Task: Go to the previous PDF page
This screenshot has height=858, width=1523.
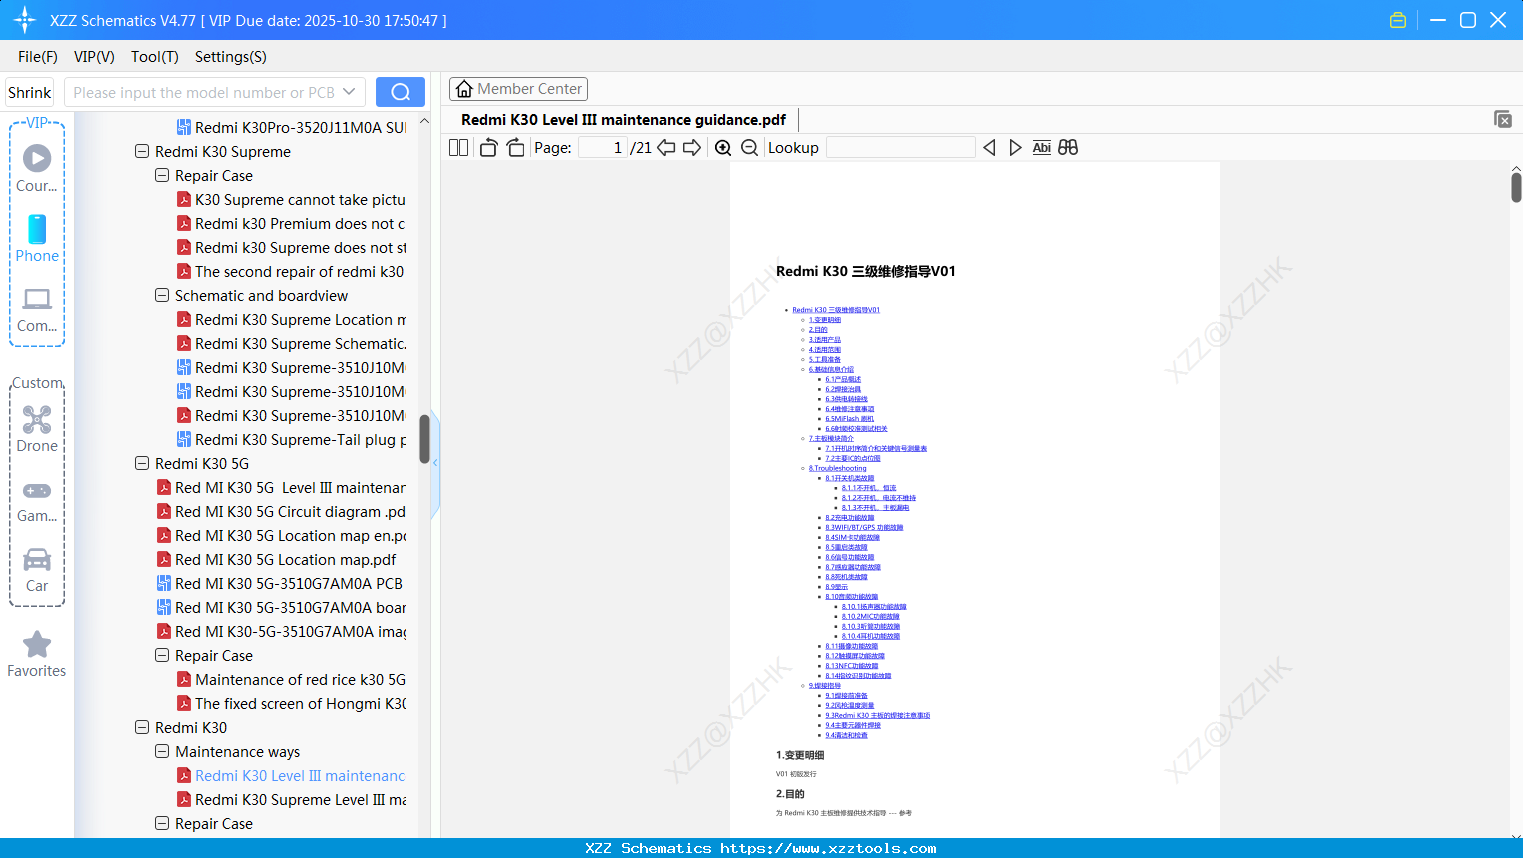Action: [666, 148]
